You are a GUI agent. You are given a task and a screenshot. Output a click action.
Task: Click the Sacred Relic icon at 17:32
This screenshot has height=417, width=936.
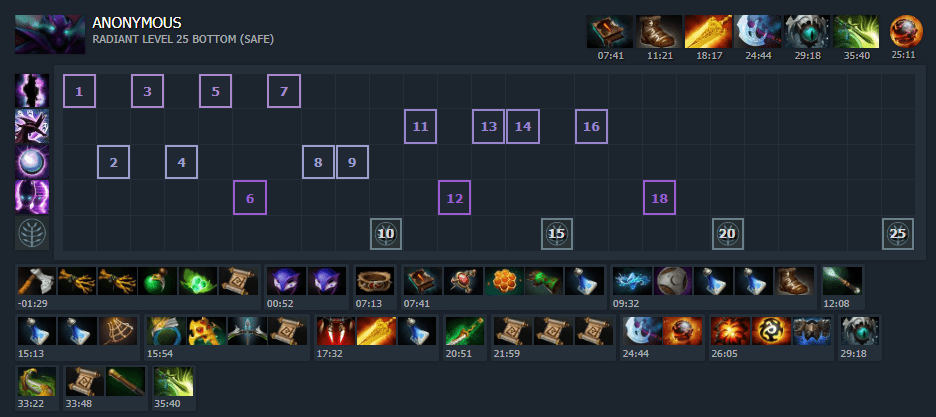[x=336, y=331]
